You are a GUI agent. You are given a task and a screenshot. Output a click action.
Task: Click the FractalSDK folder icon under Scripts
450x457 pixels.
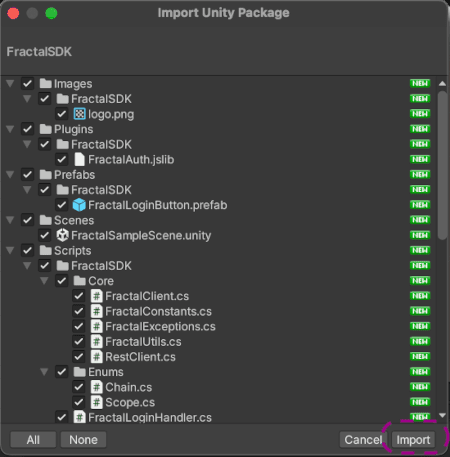pos(63,266)
